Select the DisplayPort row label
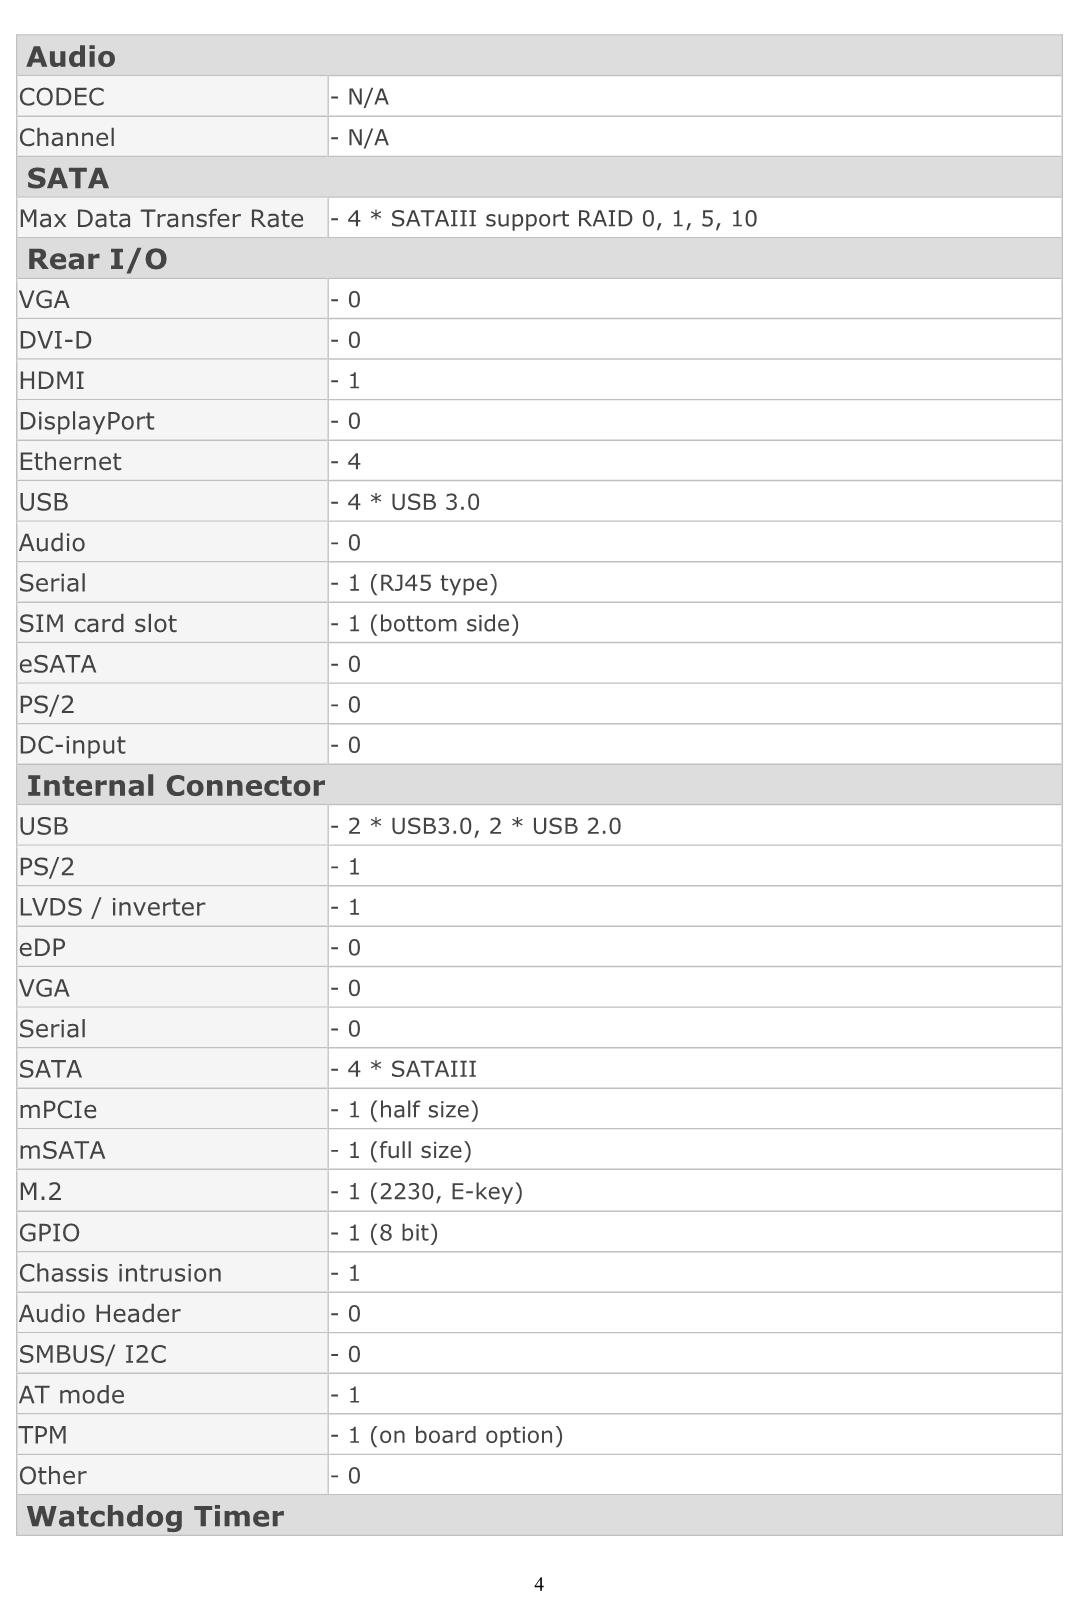Image resolution: width=1080 pixels, height=1620 pixels. click(x=87, y=421)
